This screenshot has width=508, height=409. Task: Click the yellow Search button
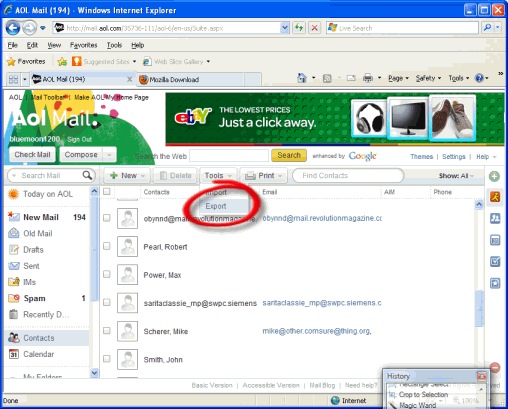coord(289,155)
